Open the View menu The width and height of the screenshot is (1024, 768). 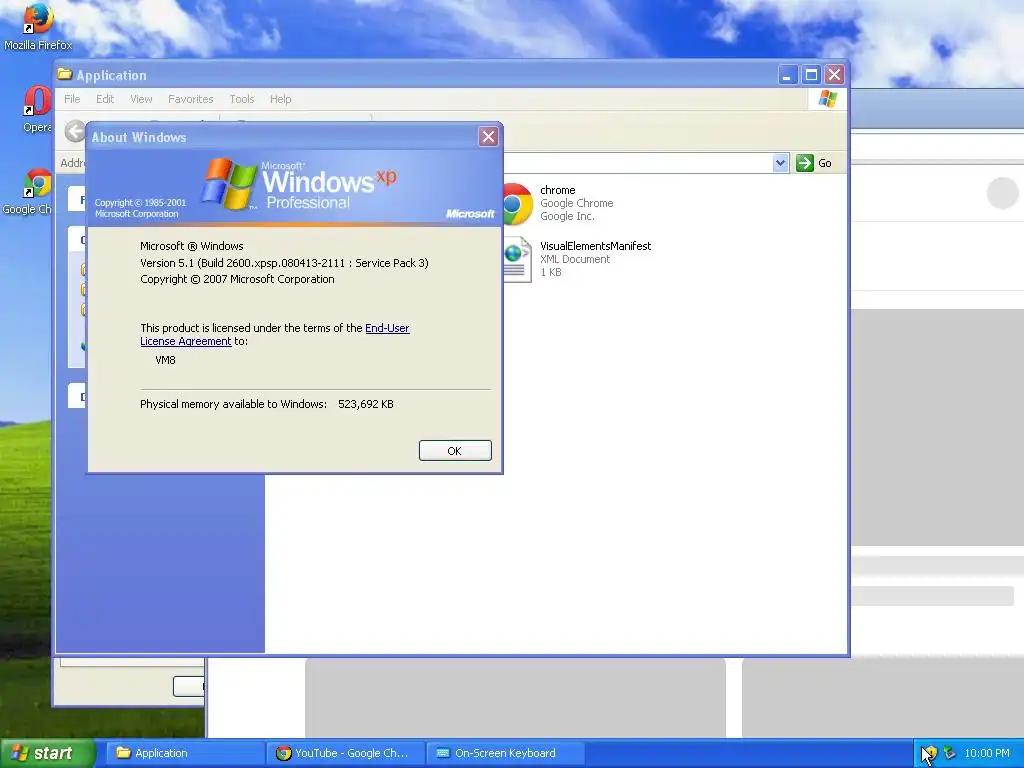pos(141,99)
